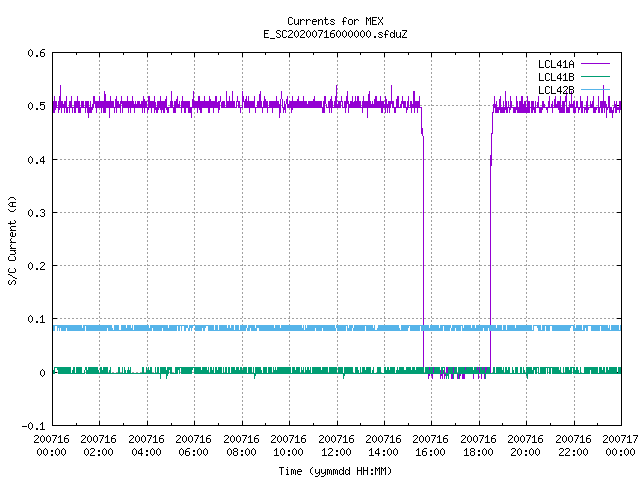Click the LCL41B legend label
This screenshot has height=480, width=640.
(x=556, y=77)
